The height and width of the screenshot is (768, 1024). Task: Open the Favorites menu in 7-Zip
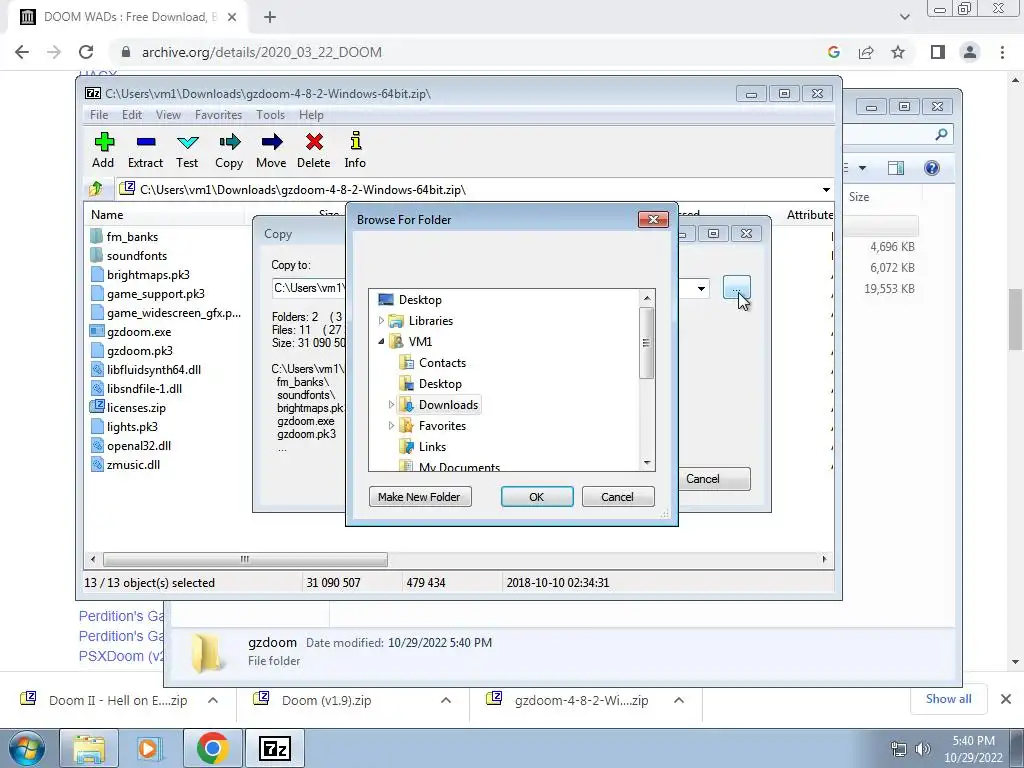point(218,115)
